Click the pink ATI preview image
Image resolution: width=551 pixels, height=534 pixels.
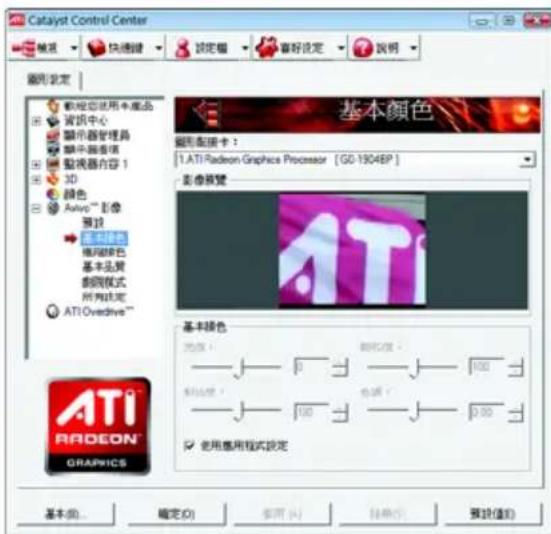click(x=352, y=250)
